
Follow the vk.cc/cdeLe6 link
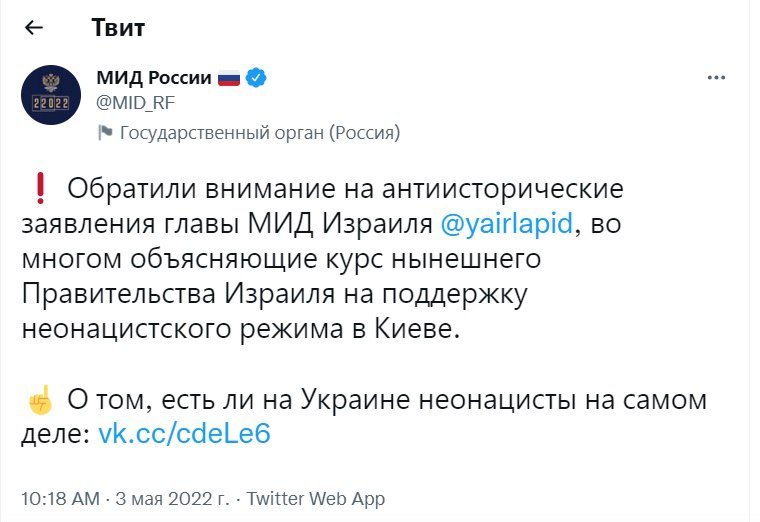click(184, 435)
